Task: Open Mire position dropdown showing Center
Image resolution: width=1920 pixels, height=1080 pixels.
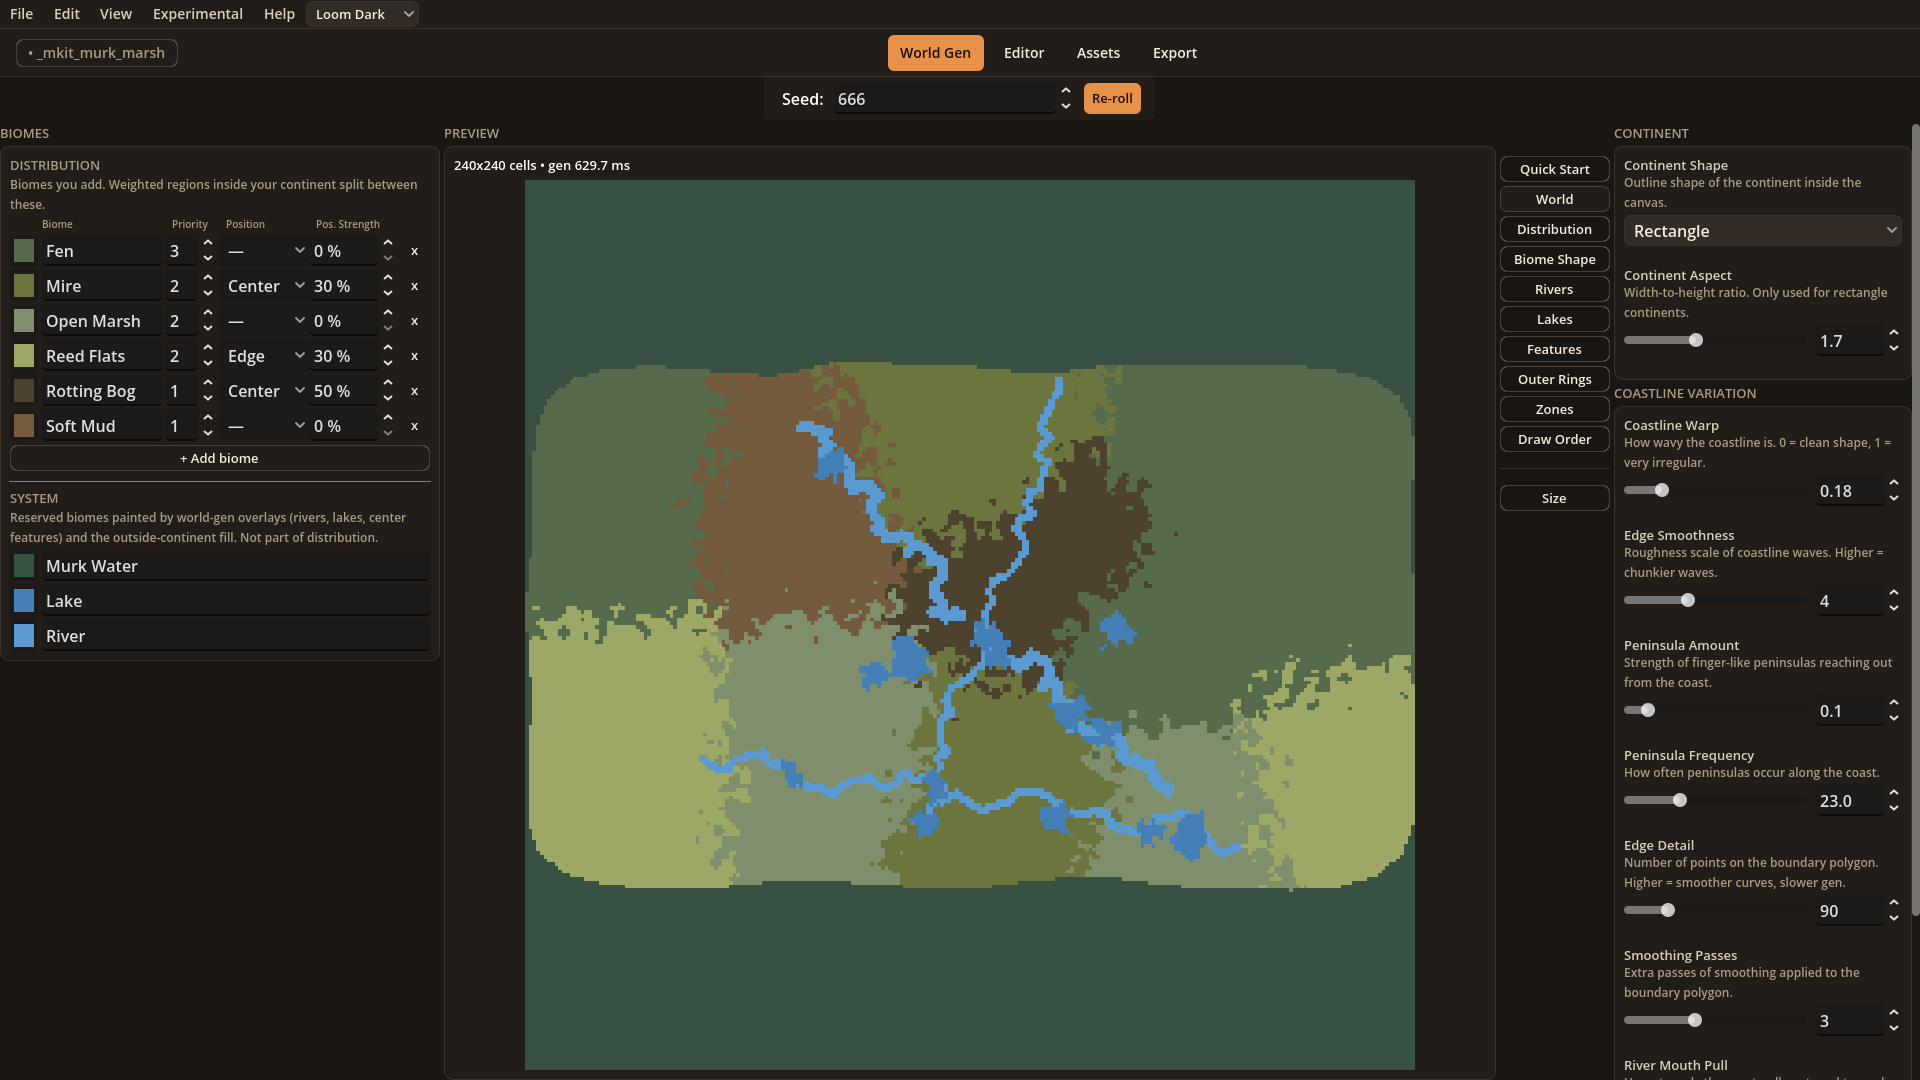Action: [265, 286]
